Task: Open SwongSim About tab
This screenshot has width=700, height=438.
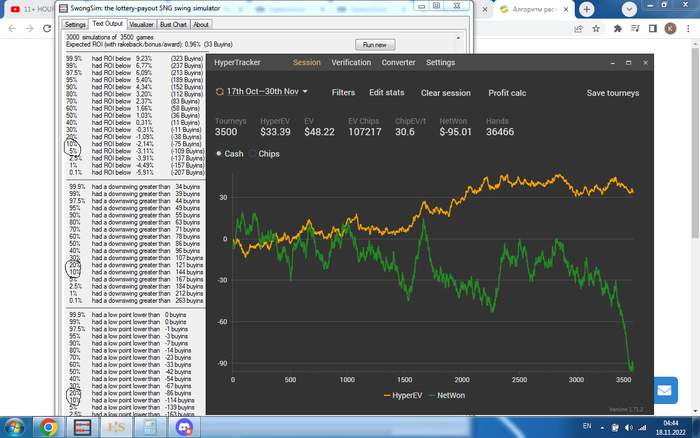Action: tap(201, 25)
